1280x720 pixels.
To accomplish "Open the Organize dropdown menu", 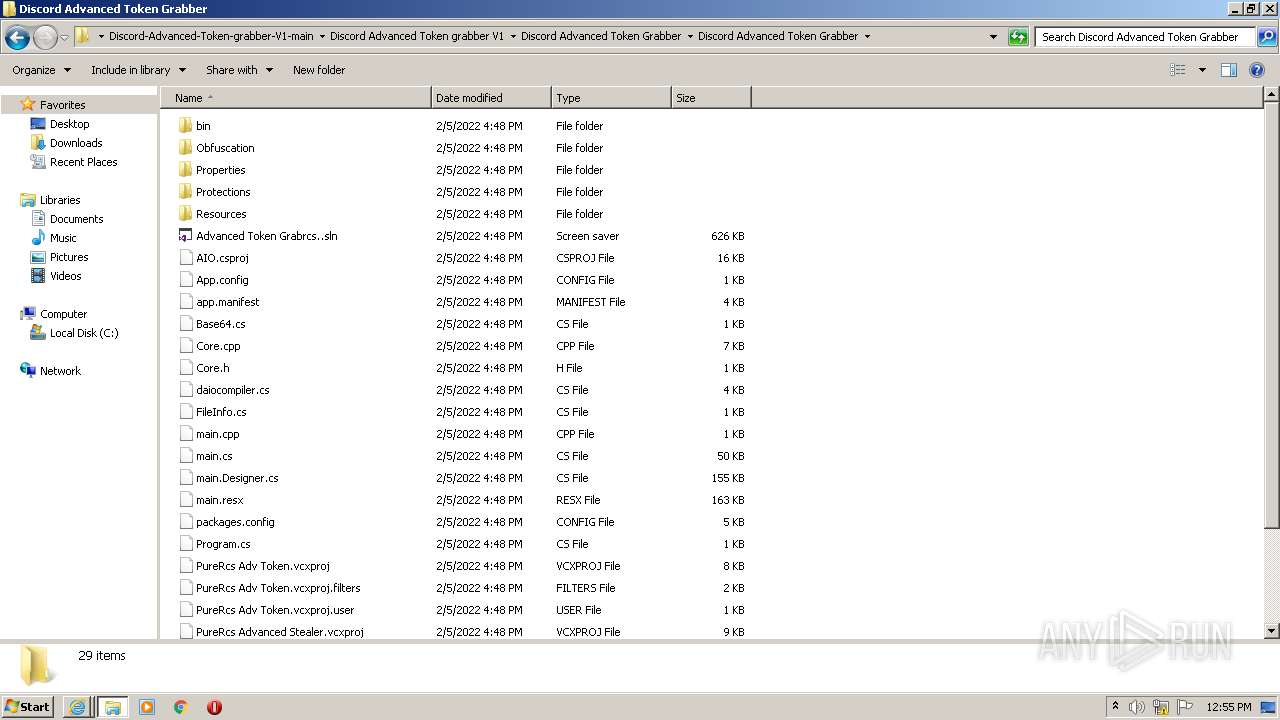I will click(x=41, y=70).
